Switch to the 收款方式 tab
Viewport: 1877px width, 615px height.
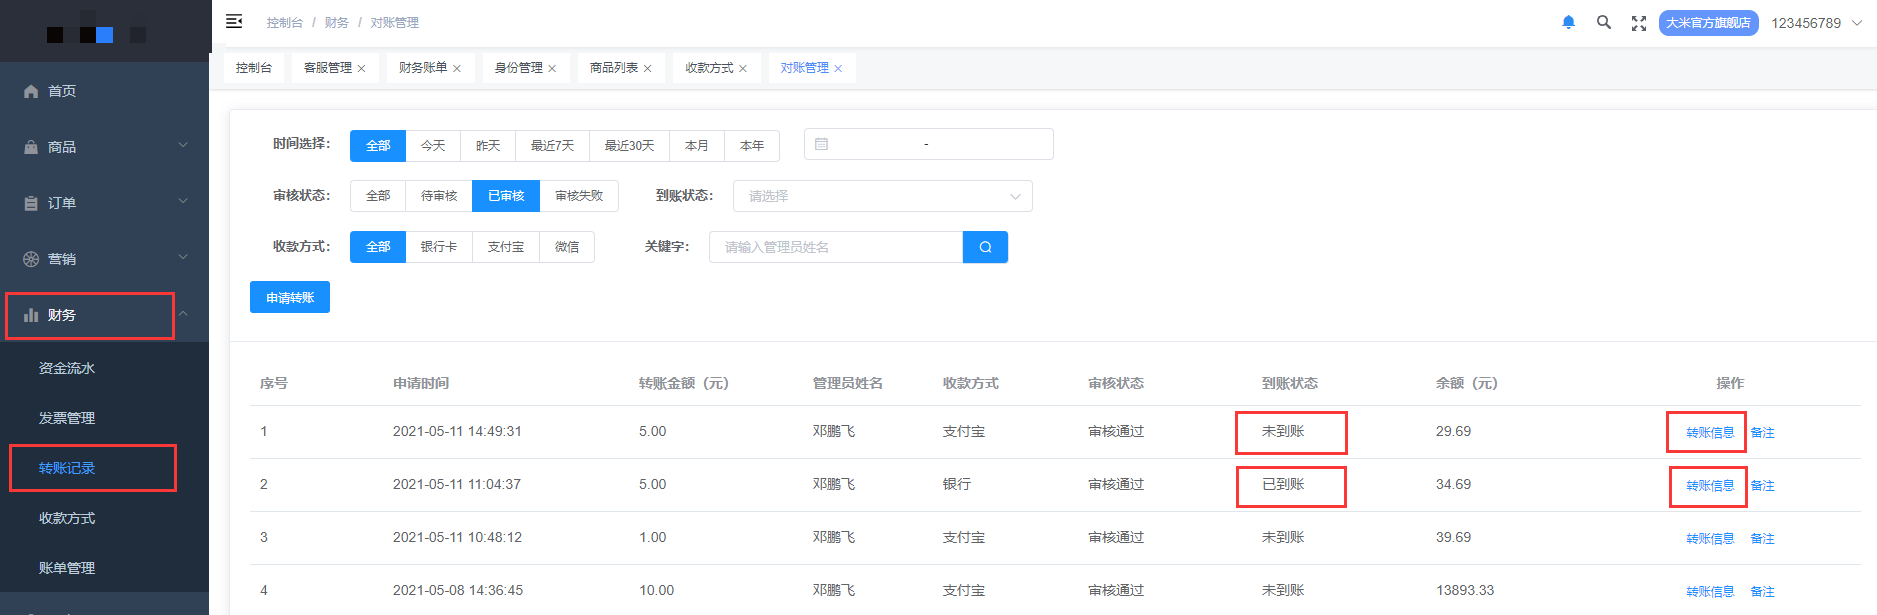point(709,68)
